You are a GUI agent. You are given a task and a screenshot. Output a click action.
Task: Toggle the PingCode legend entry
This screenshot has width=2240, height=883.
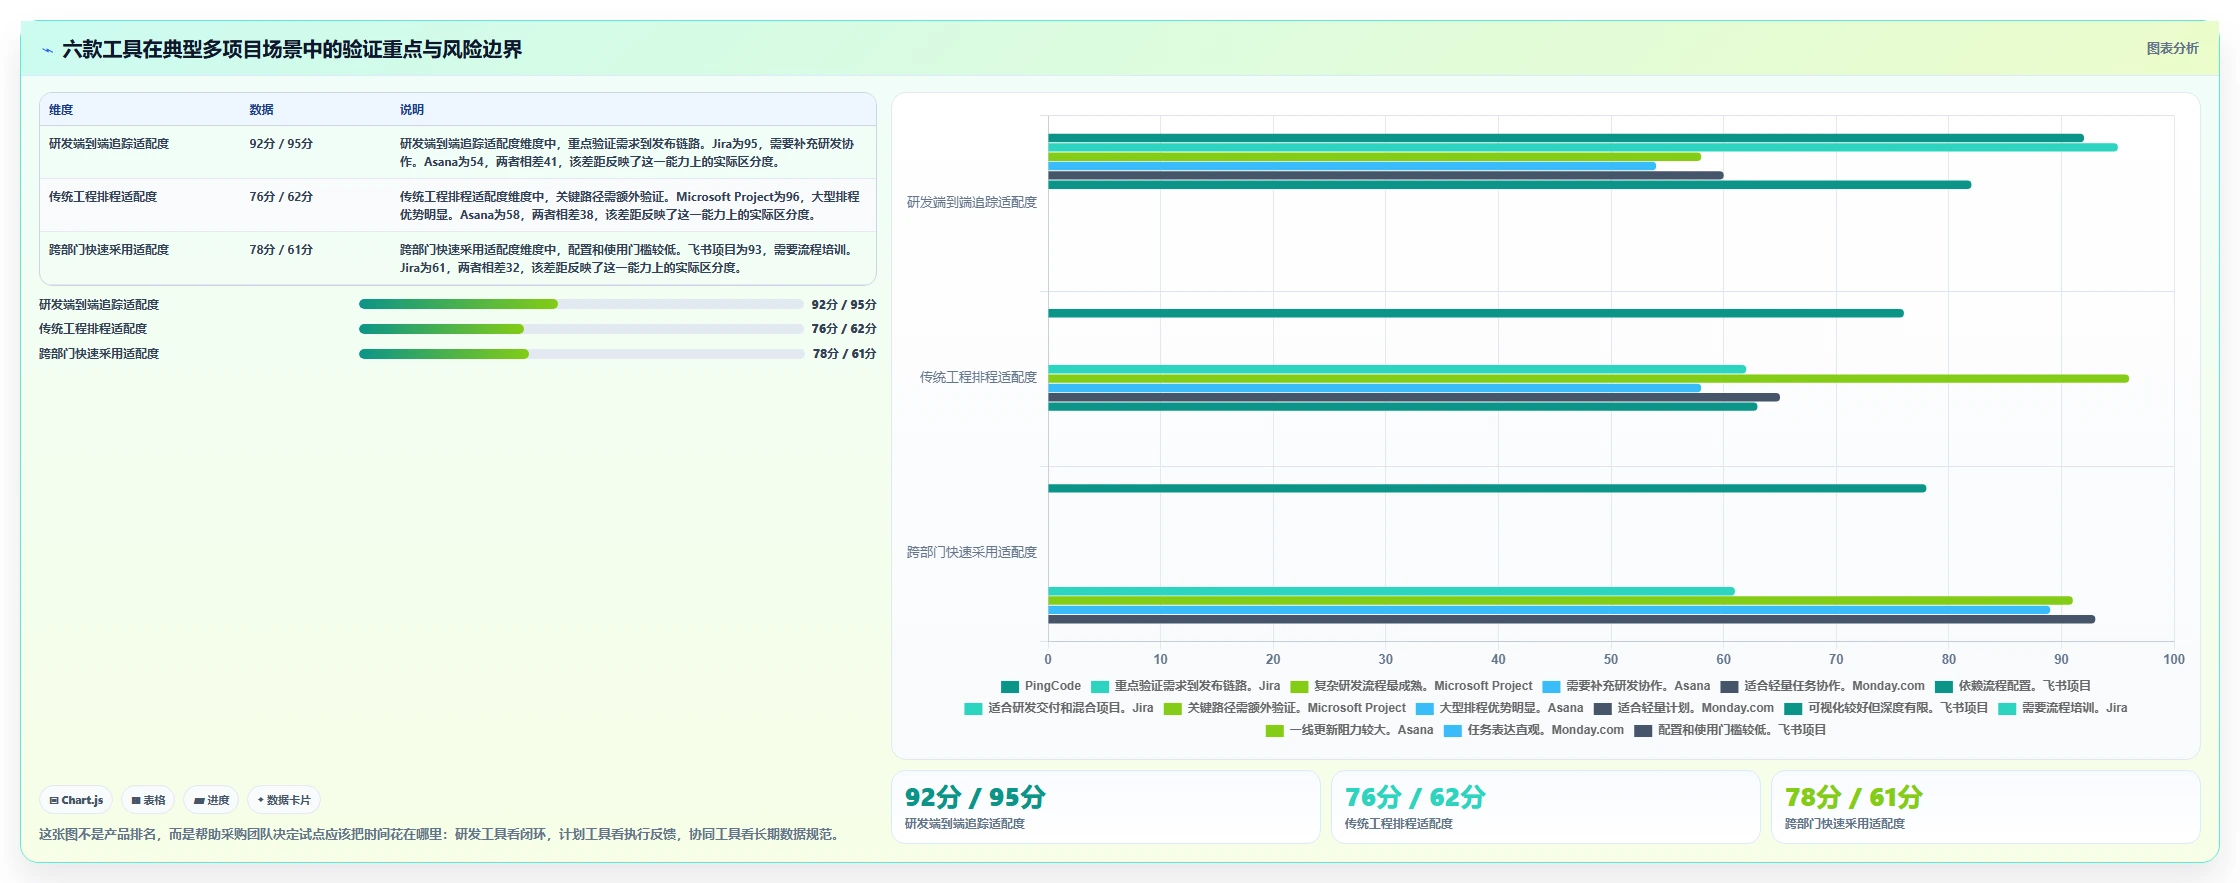pyautogui.click(x=1041, y=686)
